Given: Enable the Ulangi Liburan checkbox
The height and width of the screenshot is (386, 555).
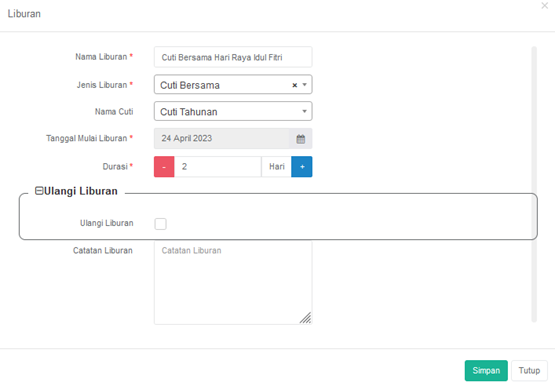Looking at the screenshot, I should tap(160, 224).
